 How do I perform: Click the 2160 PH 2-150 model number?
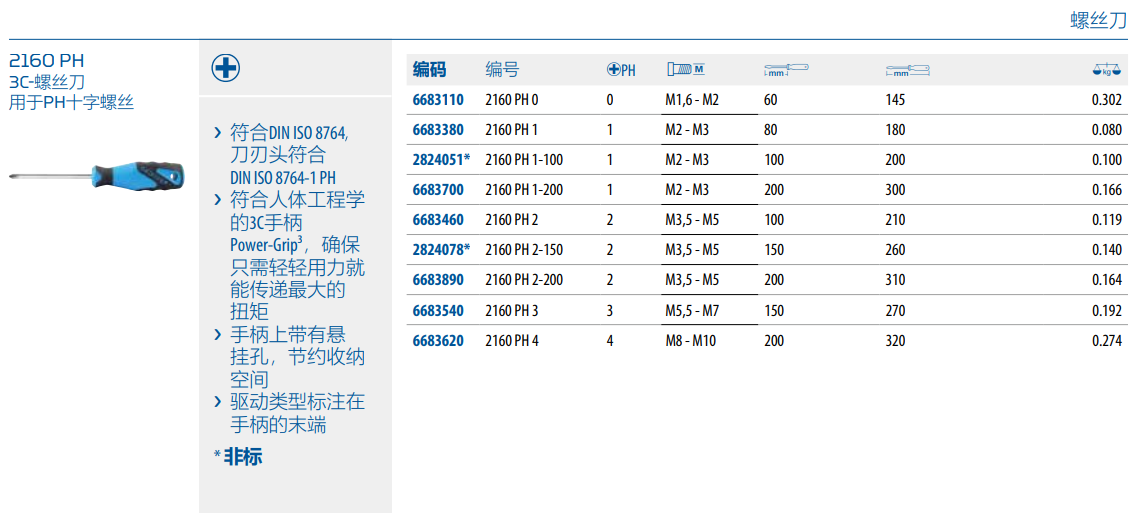(x=524, y=251)
